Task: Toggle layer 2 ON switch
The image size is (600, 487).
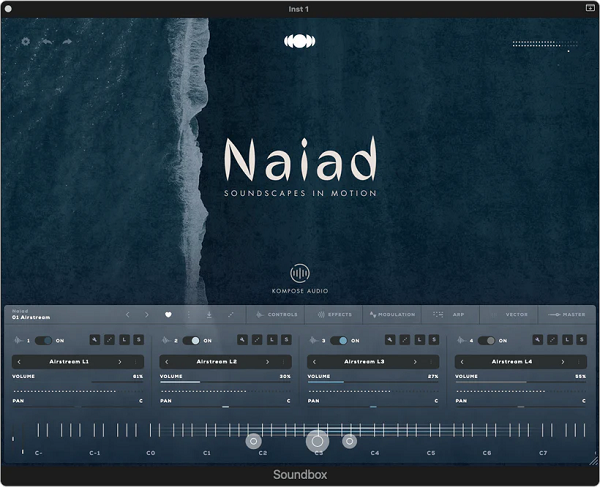Action: click(x=191, y=340)
